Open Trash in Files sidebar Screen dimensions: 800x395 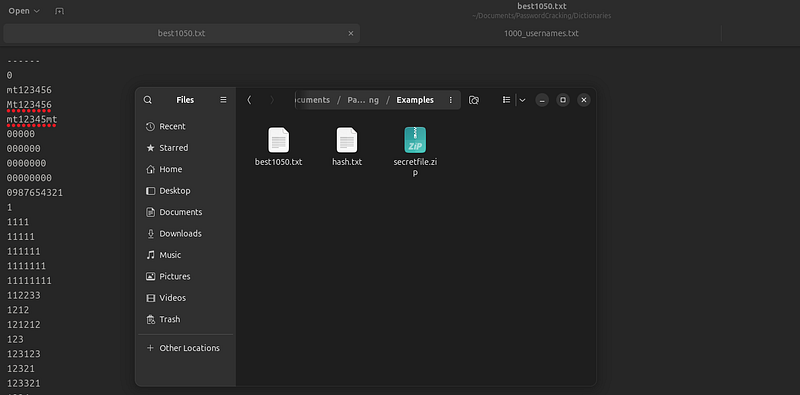tap(185, 319)
